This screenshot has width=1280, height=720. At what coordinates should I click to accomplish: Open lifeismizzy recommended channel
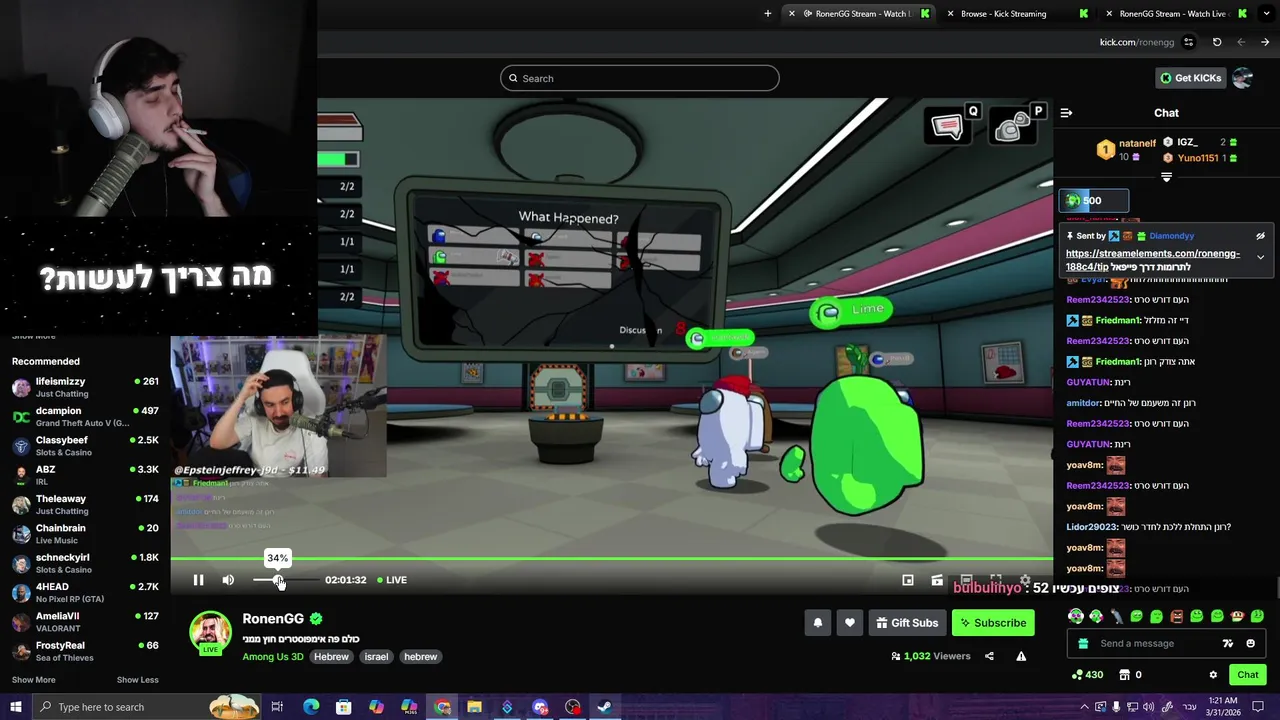coord(85,387)
